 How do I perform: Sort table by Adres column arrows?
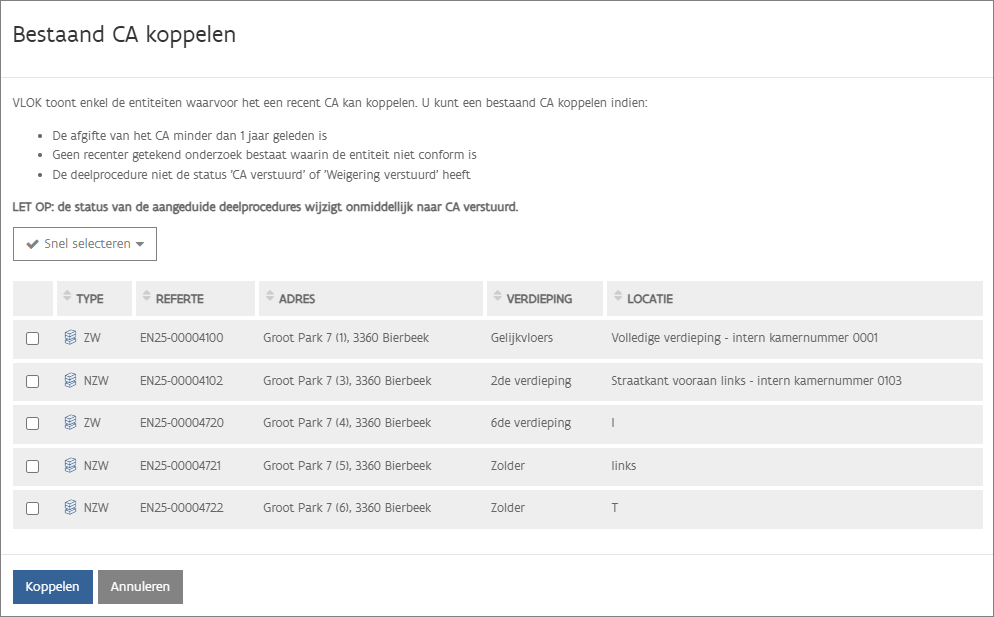click(271, 297)
